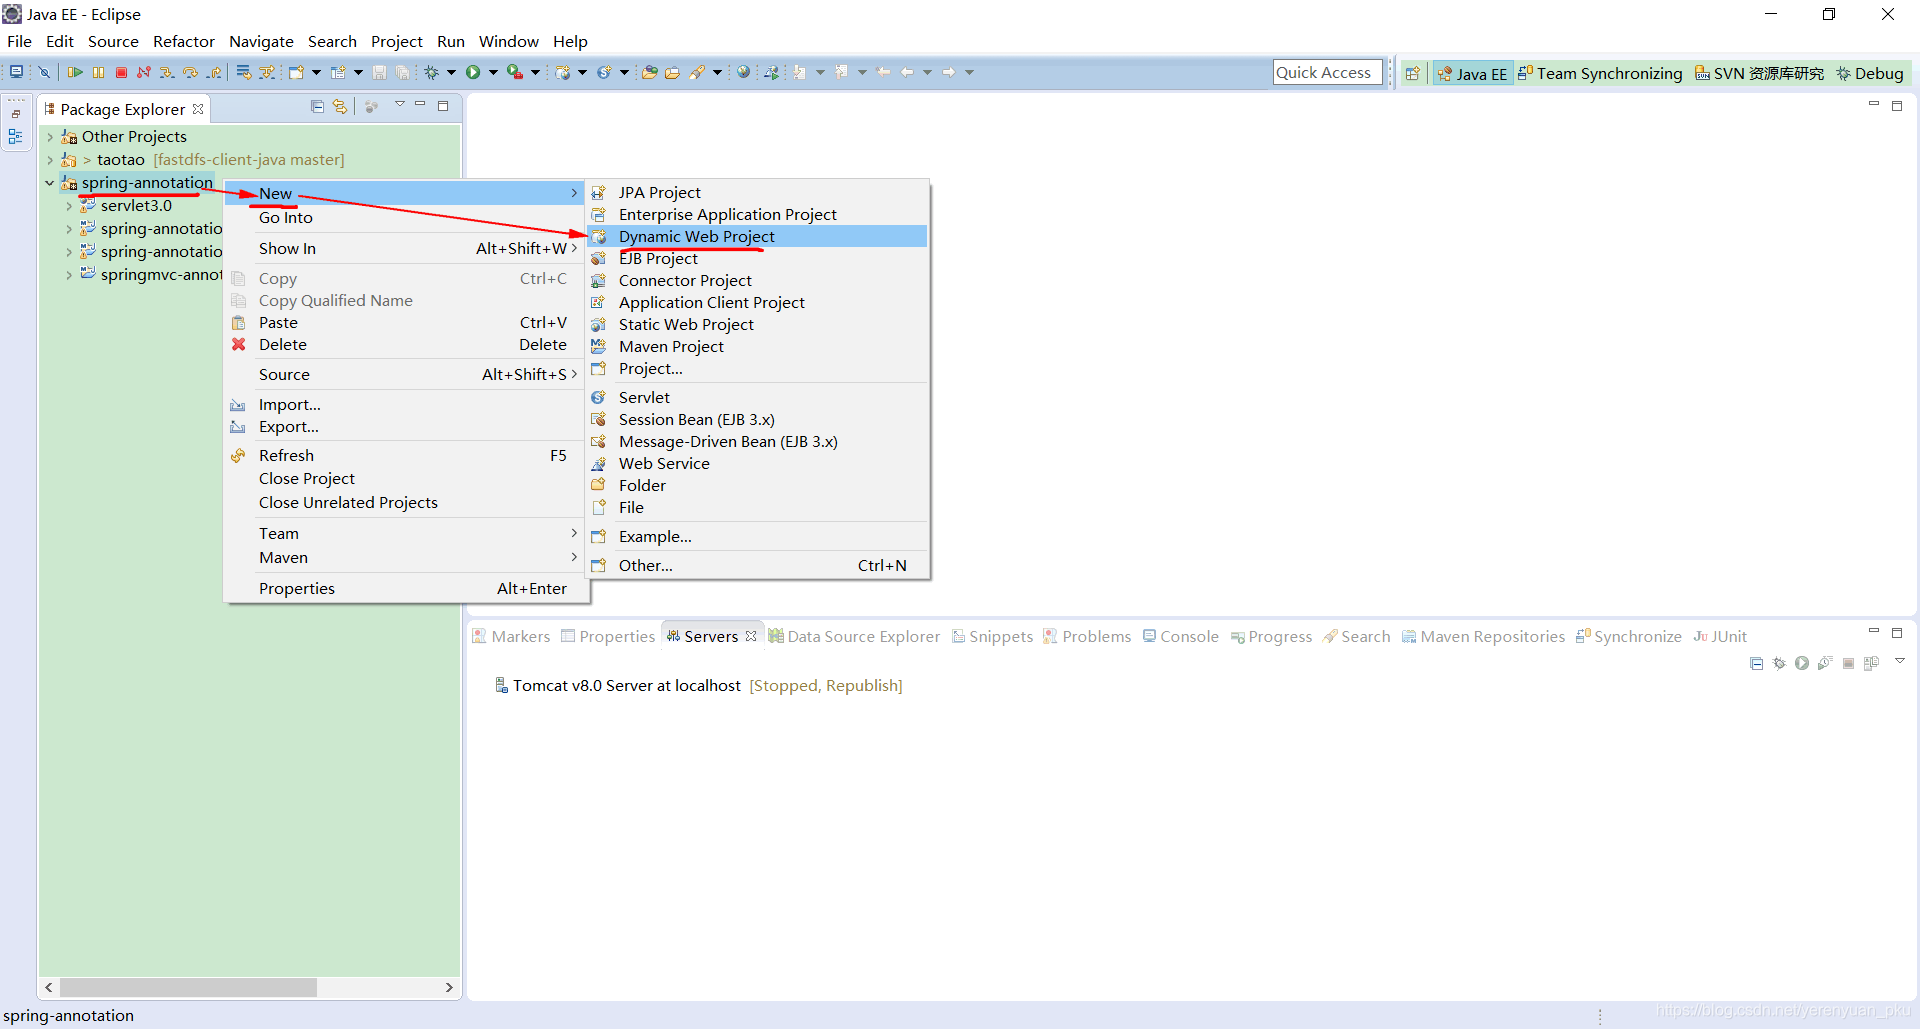
Task: Toggle Link with Editor in Package Explorer
Action: [340, 107]
